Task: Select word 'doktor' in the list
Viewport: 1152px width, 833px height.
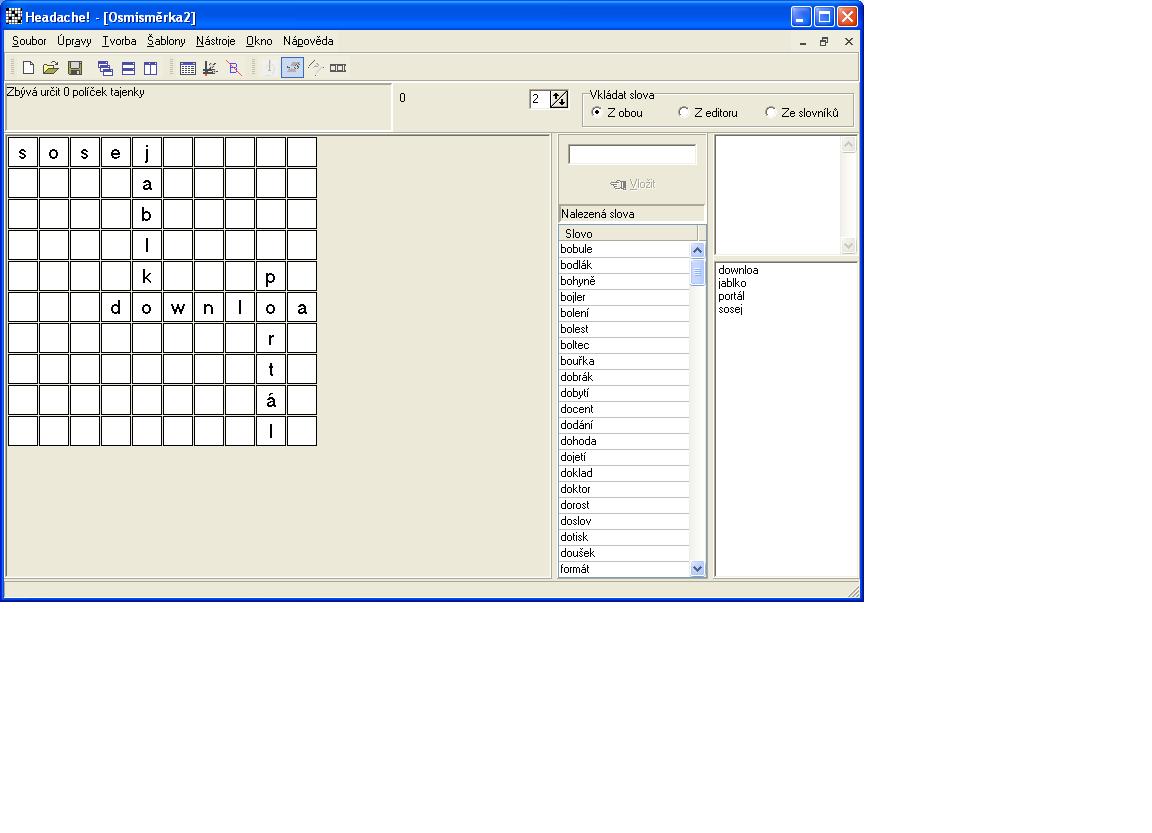Action: 624,489
